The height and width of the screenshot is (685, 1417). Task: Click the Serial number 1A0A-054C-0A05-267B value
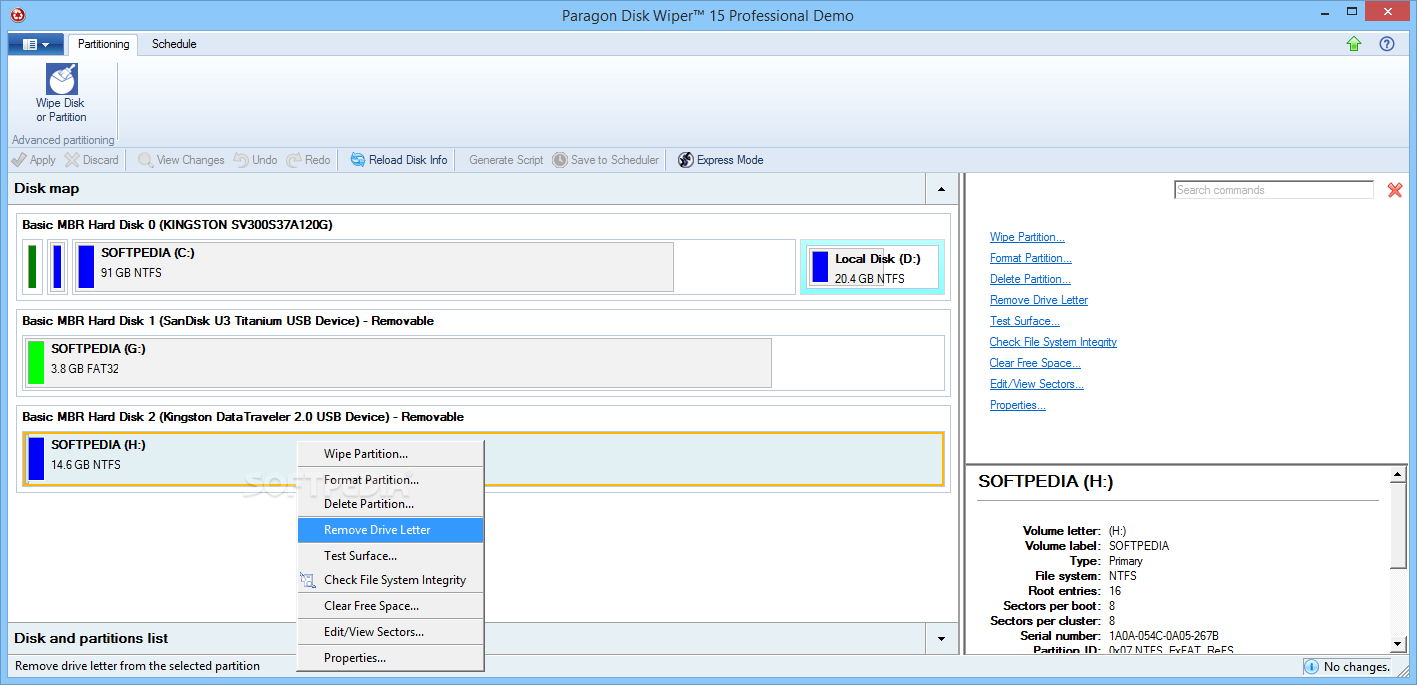coord(1164,636)
